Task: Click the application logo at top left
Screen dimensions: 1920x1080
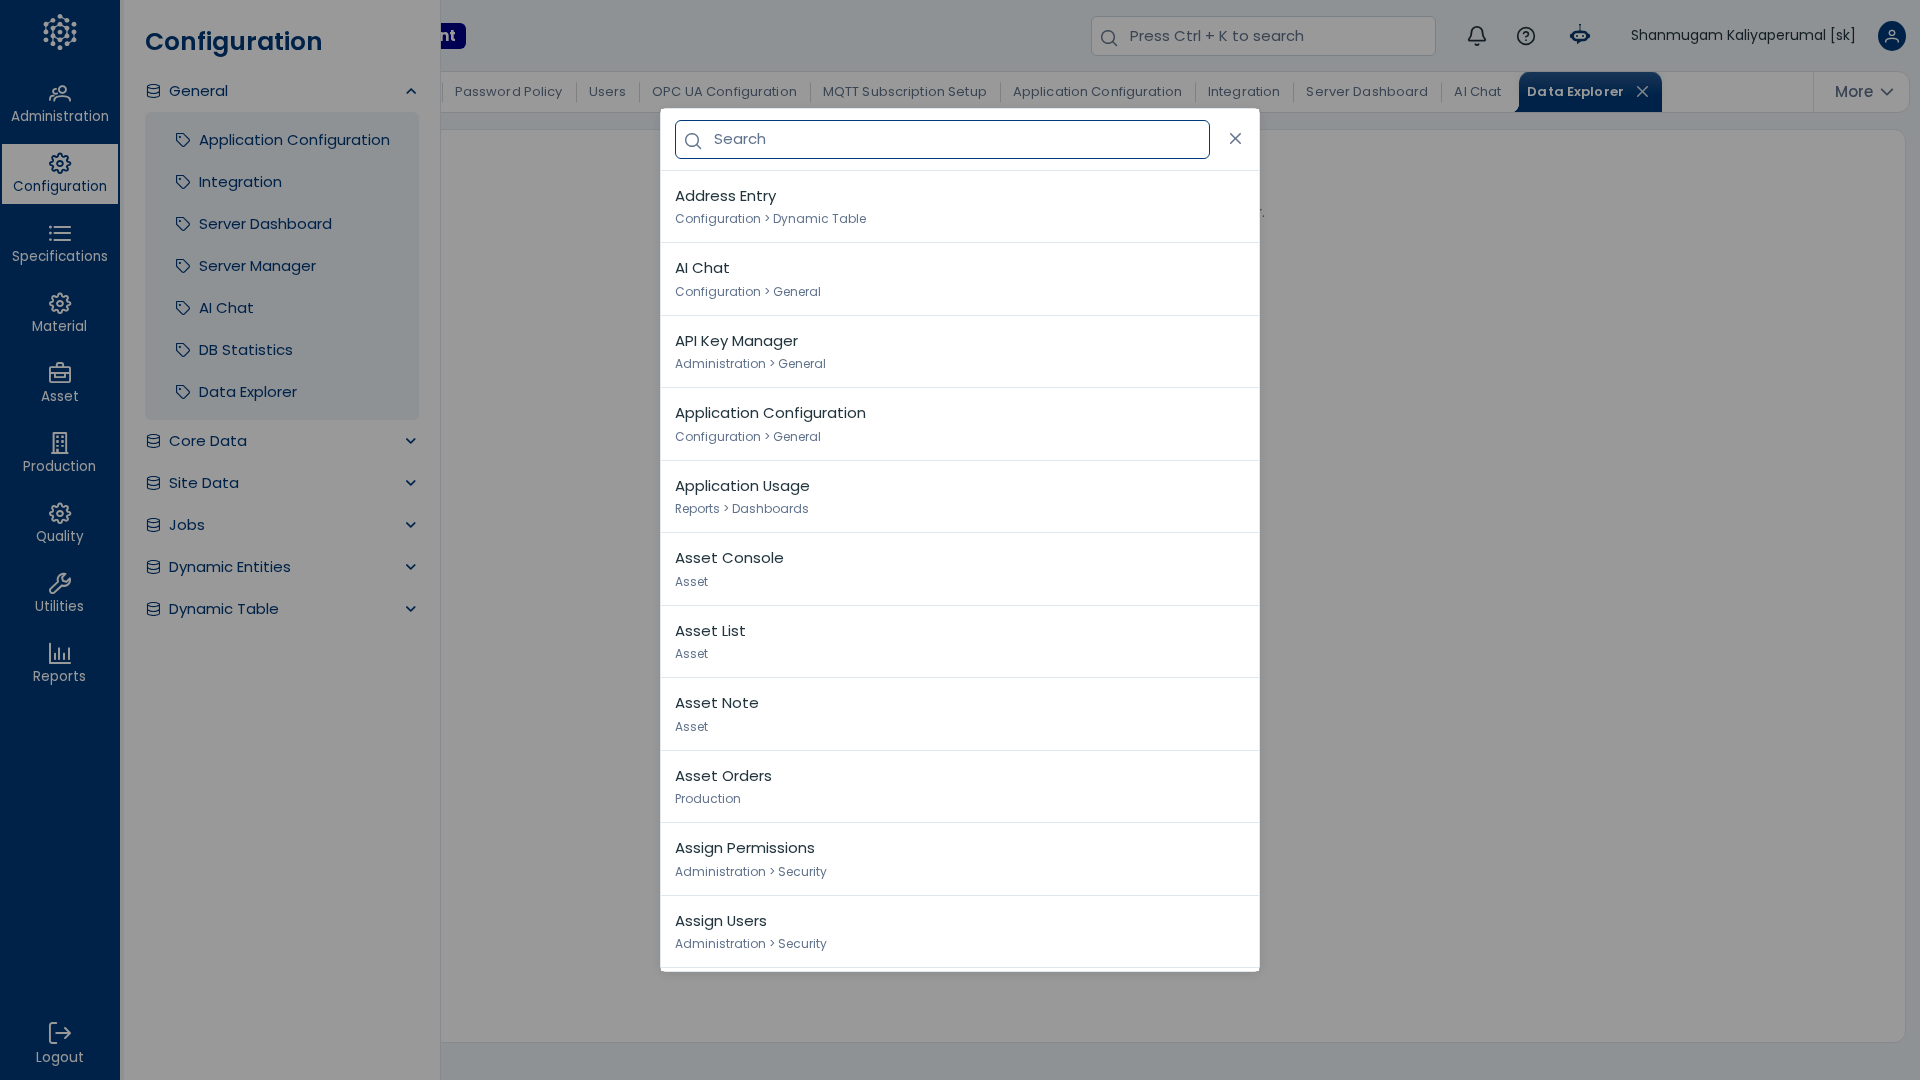Action: (x=60, y=32)
